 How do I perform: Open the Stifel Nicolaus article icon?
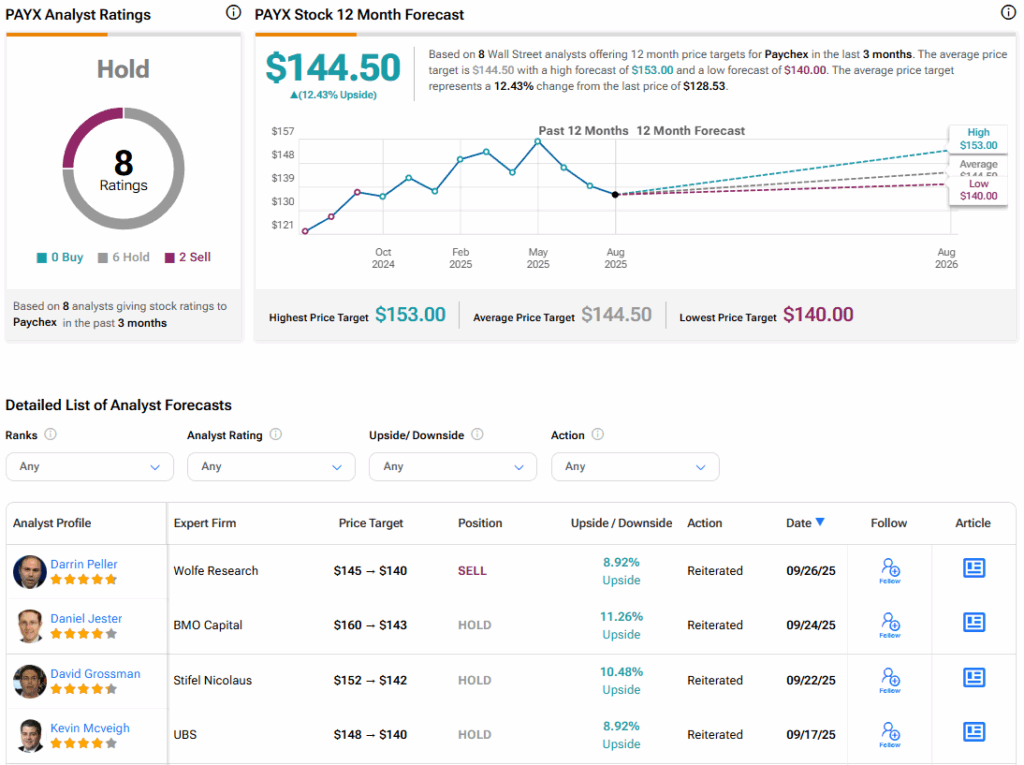(x=974, y=677)
